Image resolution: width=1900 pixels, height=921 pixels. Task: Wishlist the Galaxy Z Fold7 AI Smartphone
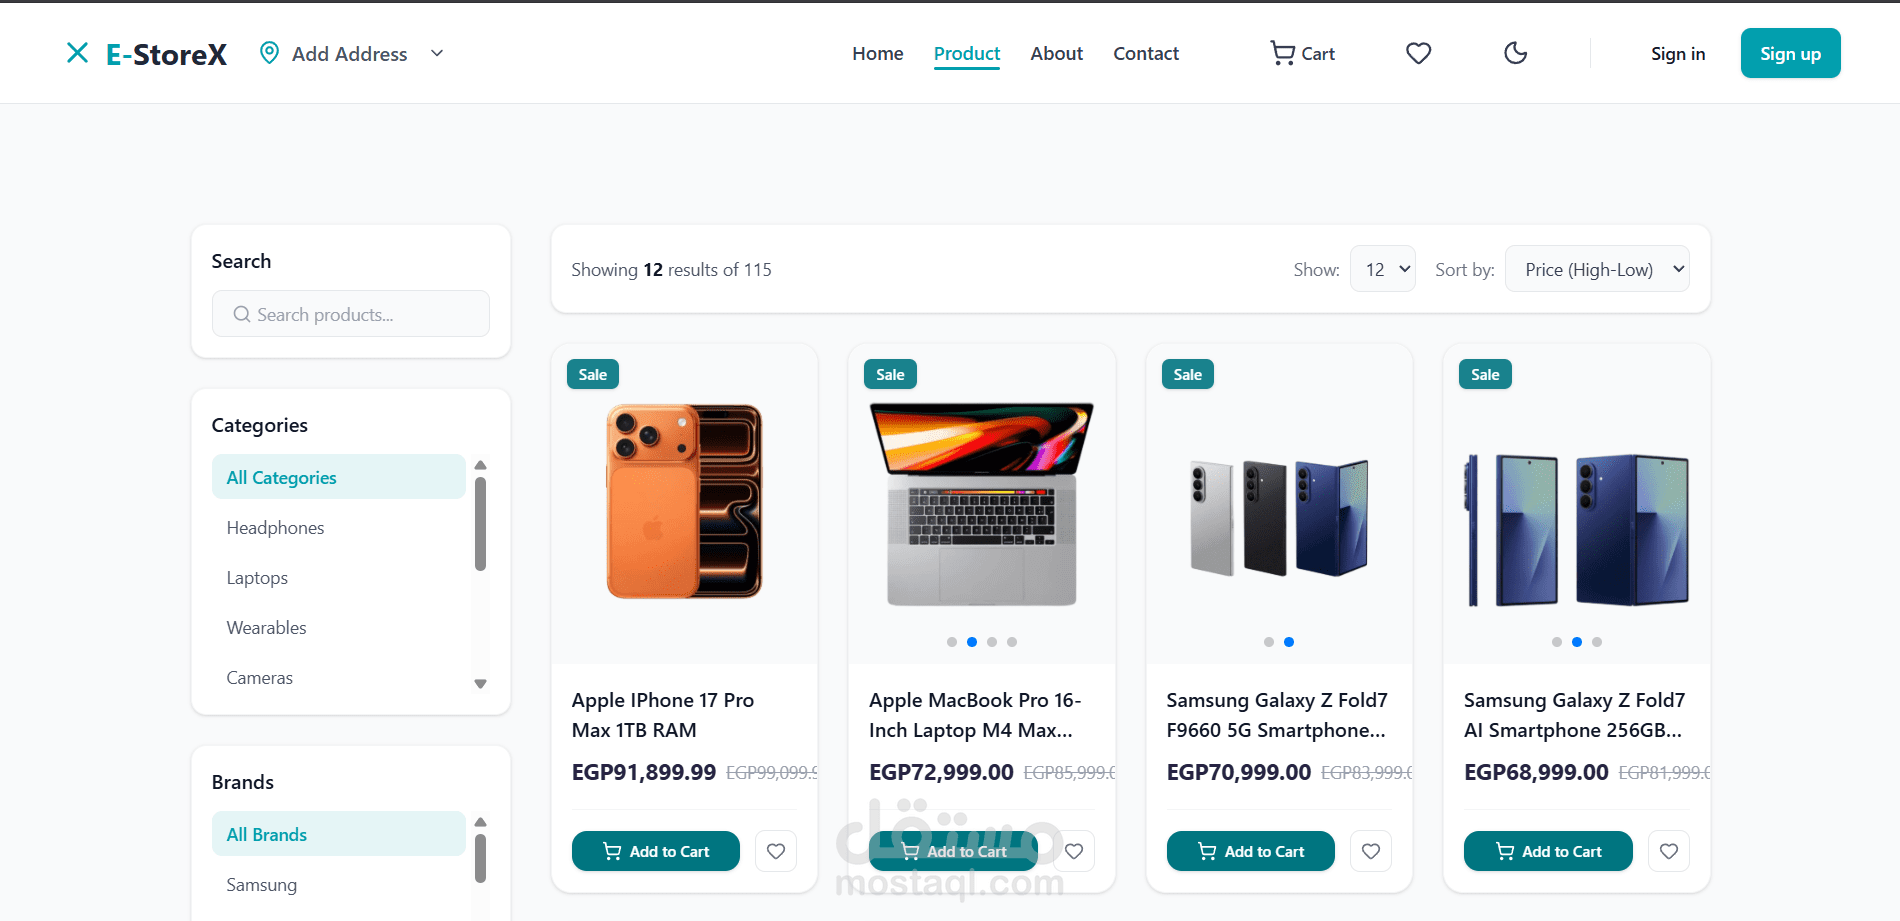pos(1668,851)
